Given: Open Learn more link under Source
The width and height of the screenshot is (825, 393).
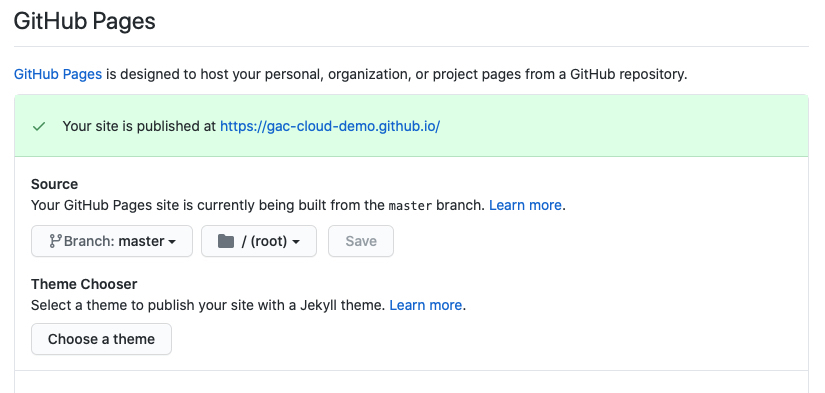Looking at the screenshot, I should [525, 205].
